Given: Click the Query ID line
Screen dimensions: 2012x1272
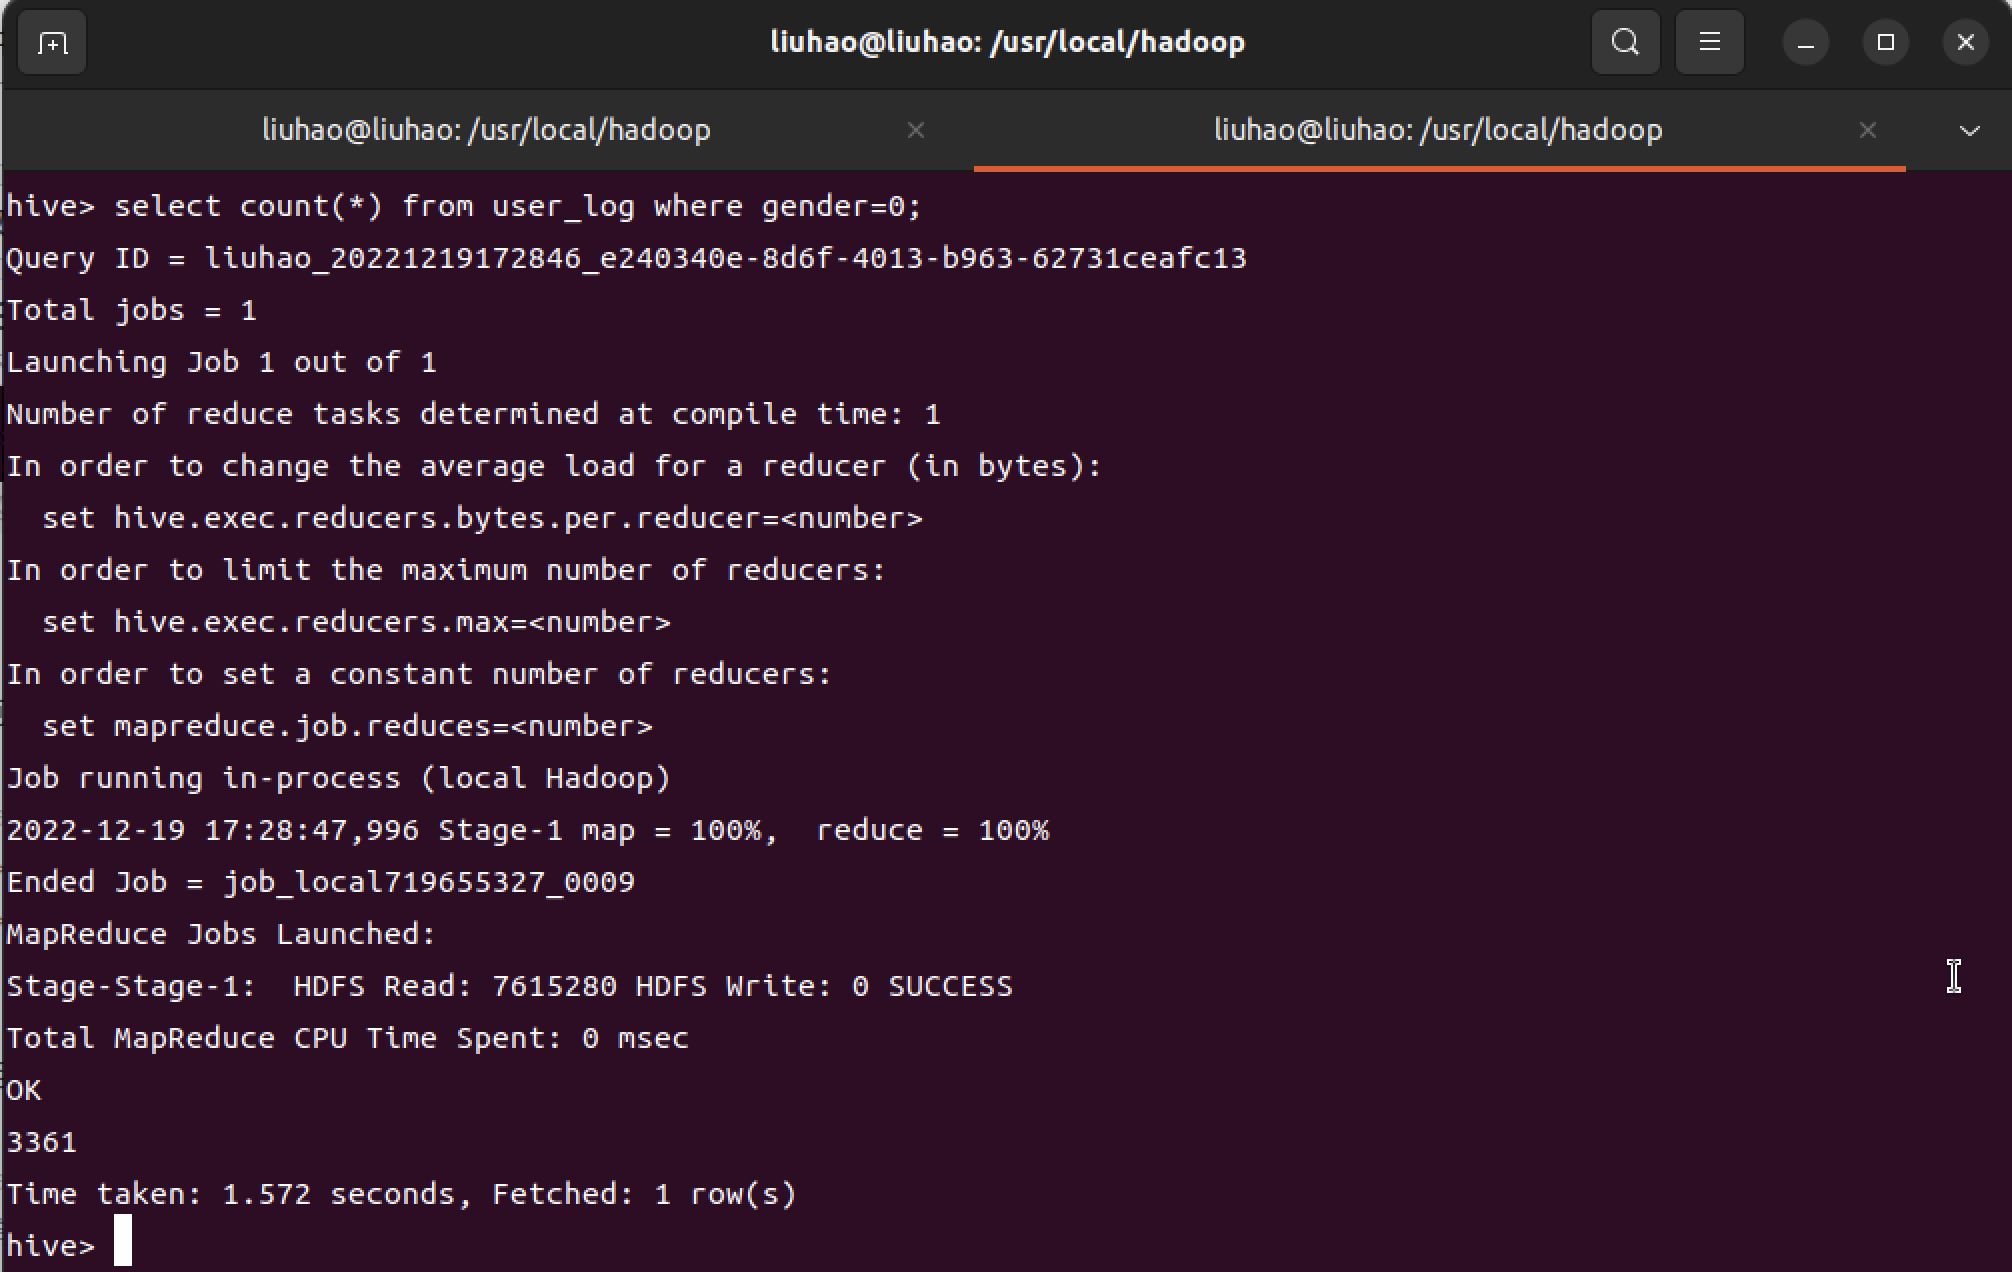Looking at the screenshot, I should [x=627, y=259].
